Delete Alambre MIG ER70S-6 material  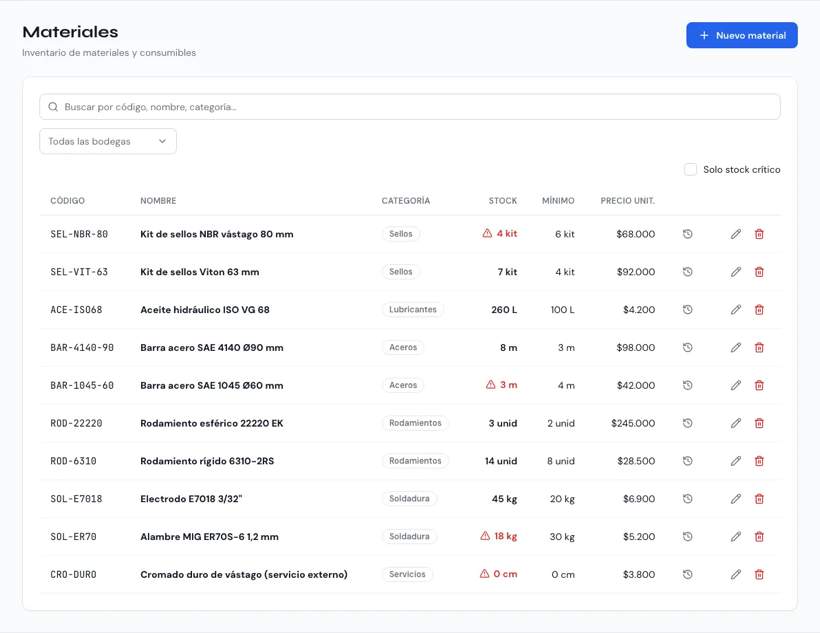coord(759,536)
